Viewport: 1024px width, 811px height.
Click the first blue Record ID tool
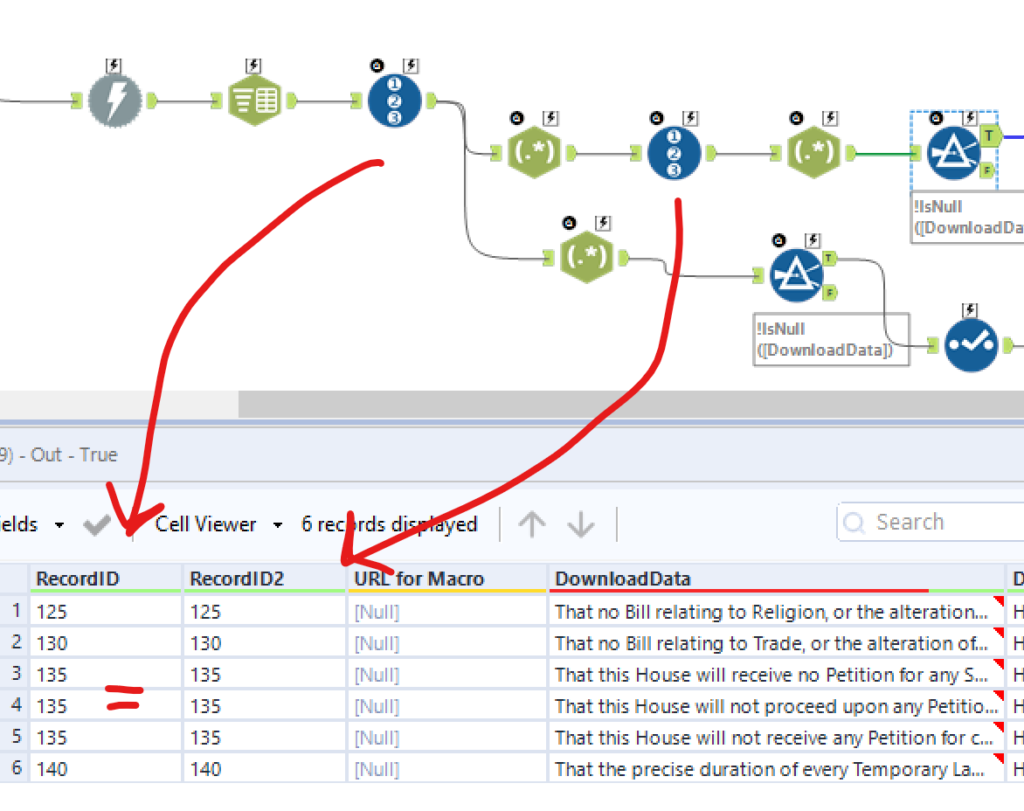[x=394, y=101]
